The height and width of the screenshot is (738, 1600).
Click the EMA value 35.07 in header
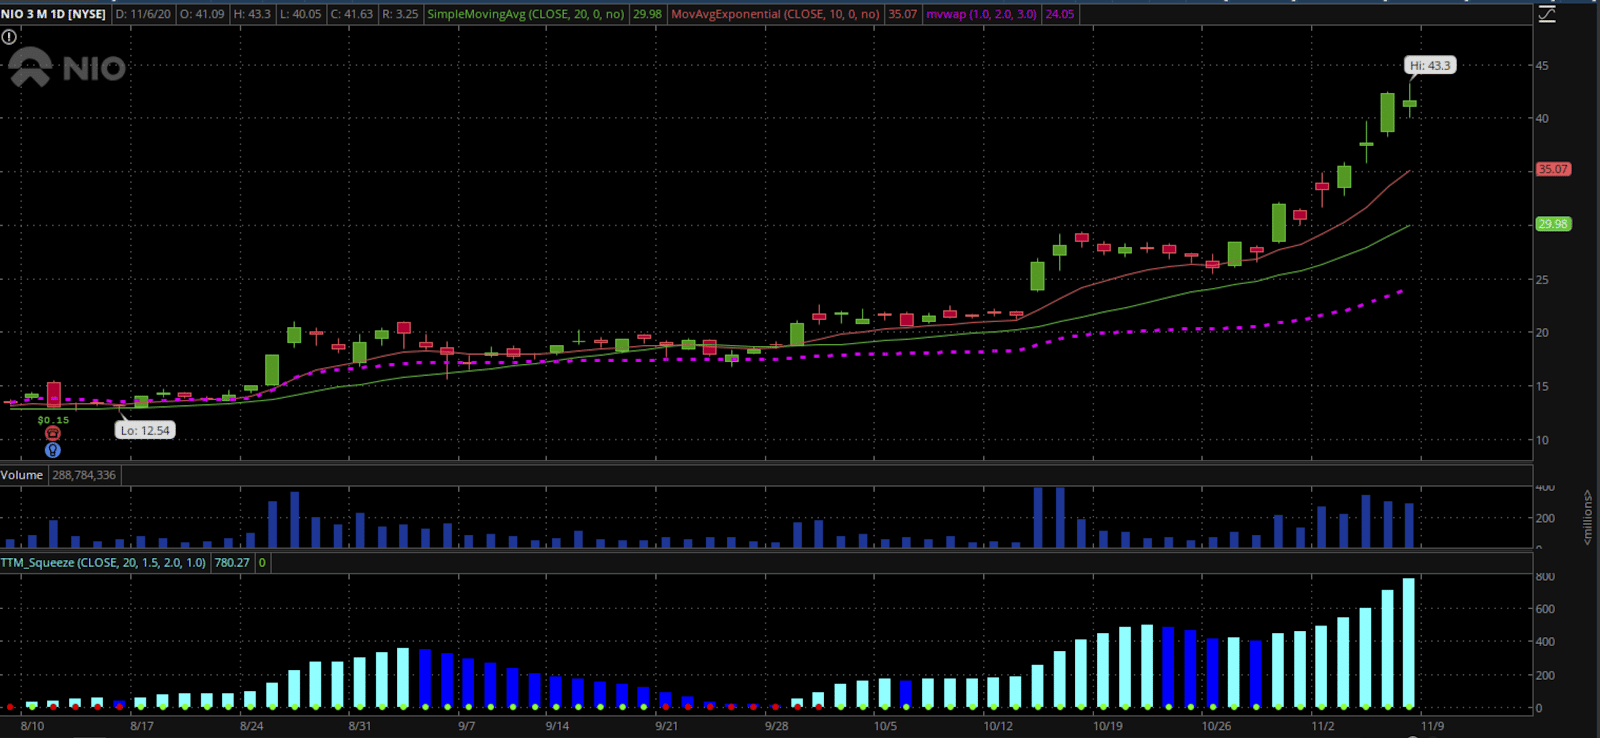pyautogui.click(x=902, y=14)
